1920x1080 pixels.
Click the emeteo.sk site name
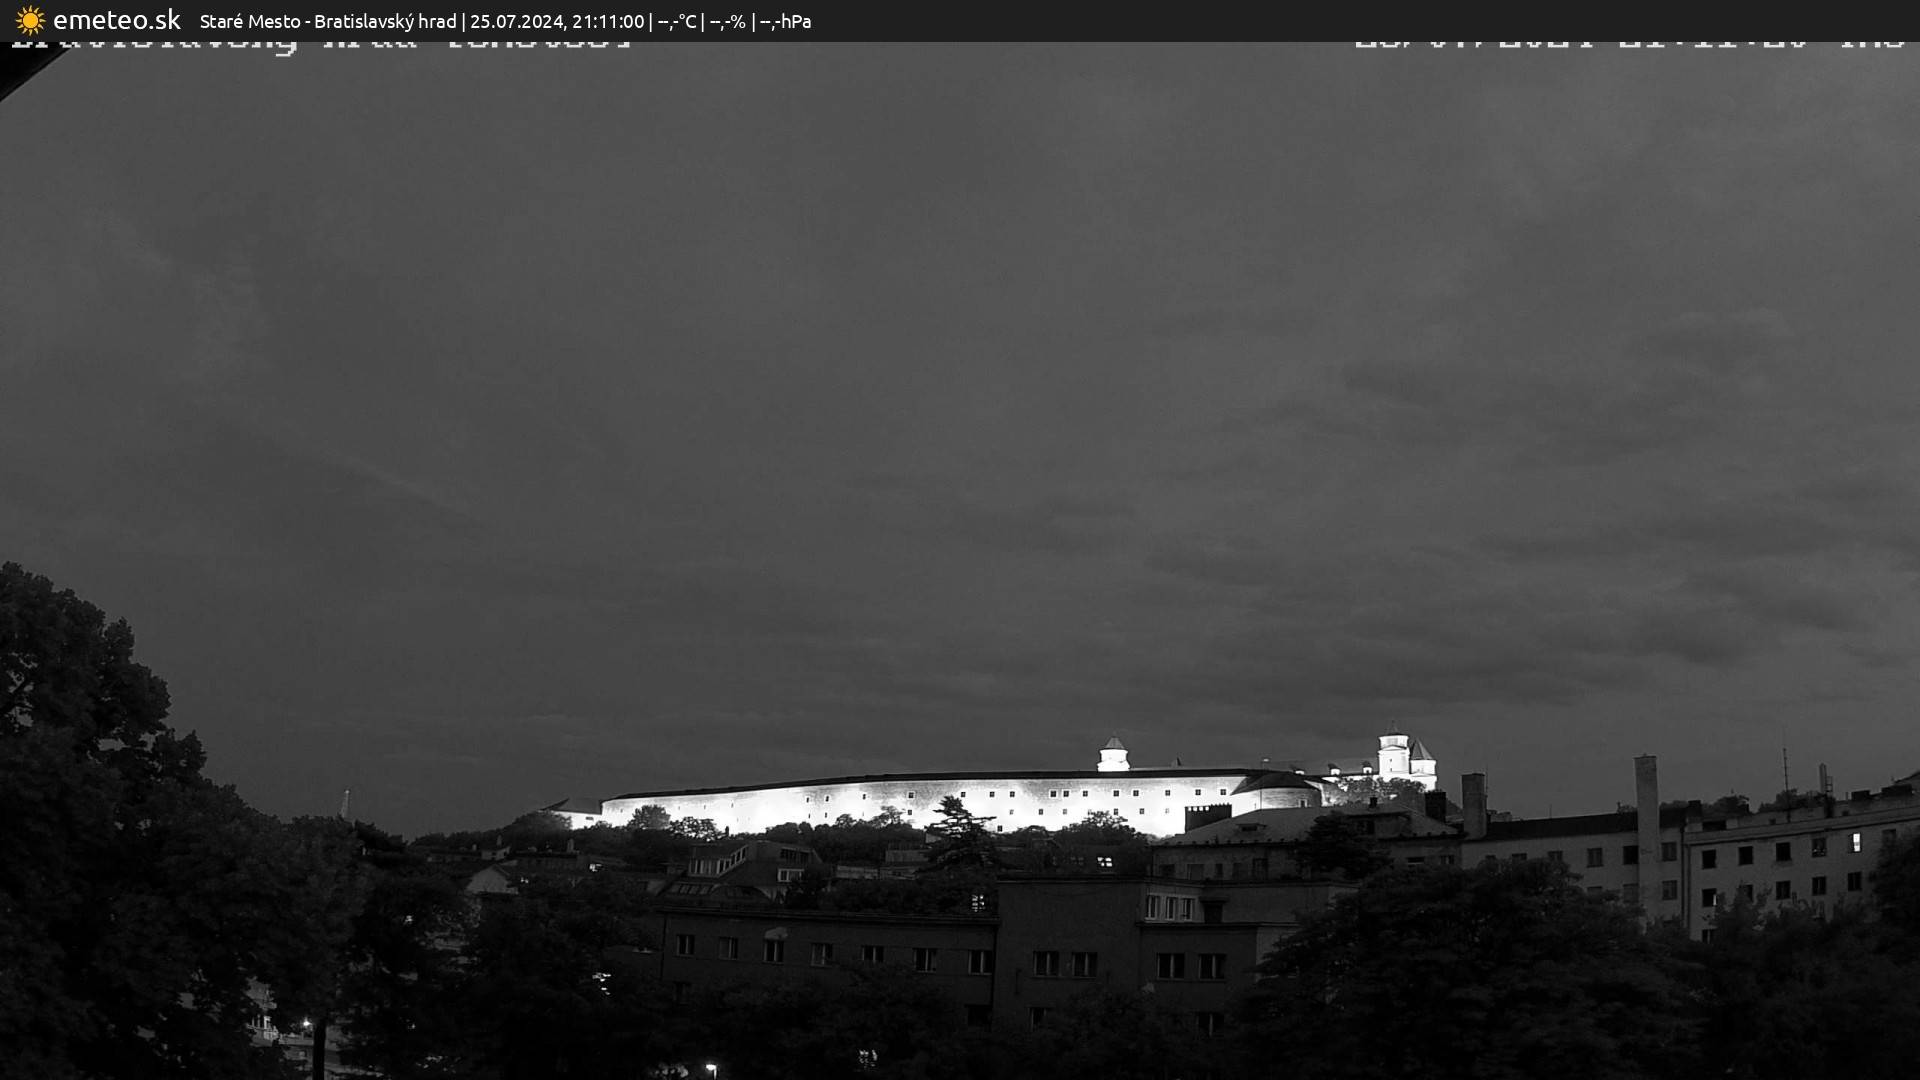point(116,20)
